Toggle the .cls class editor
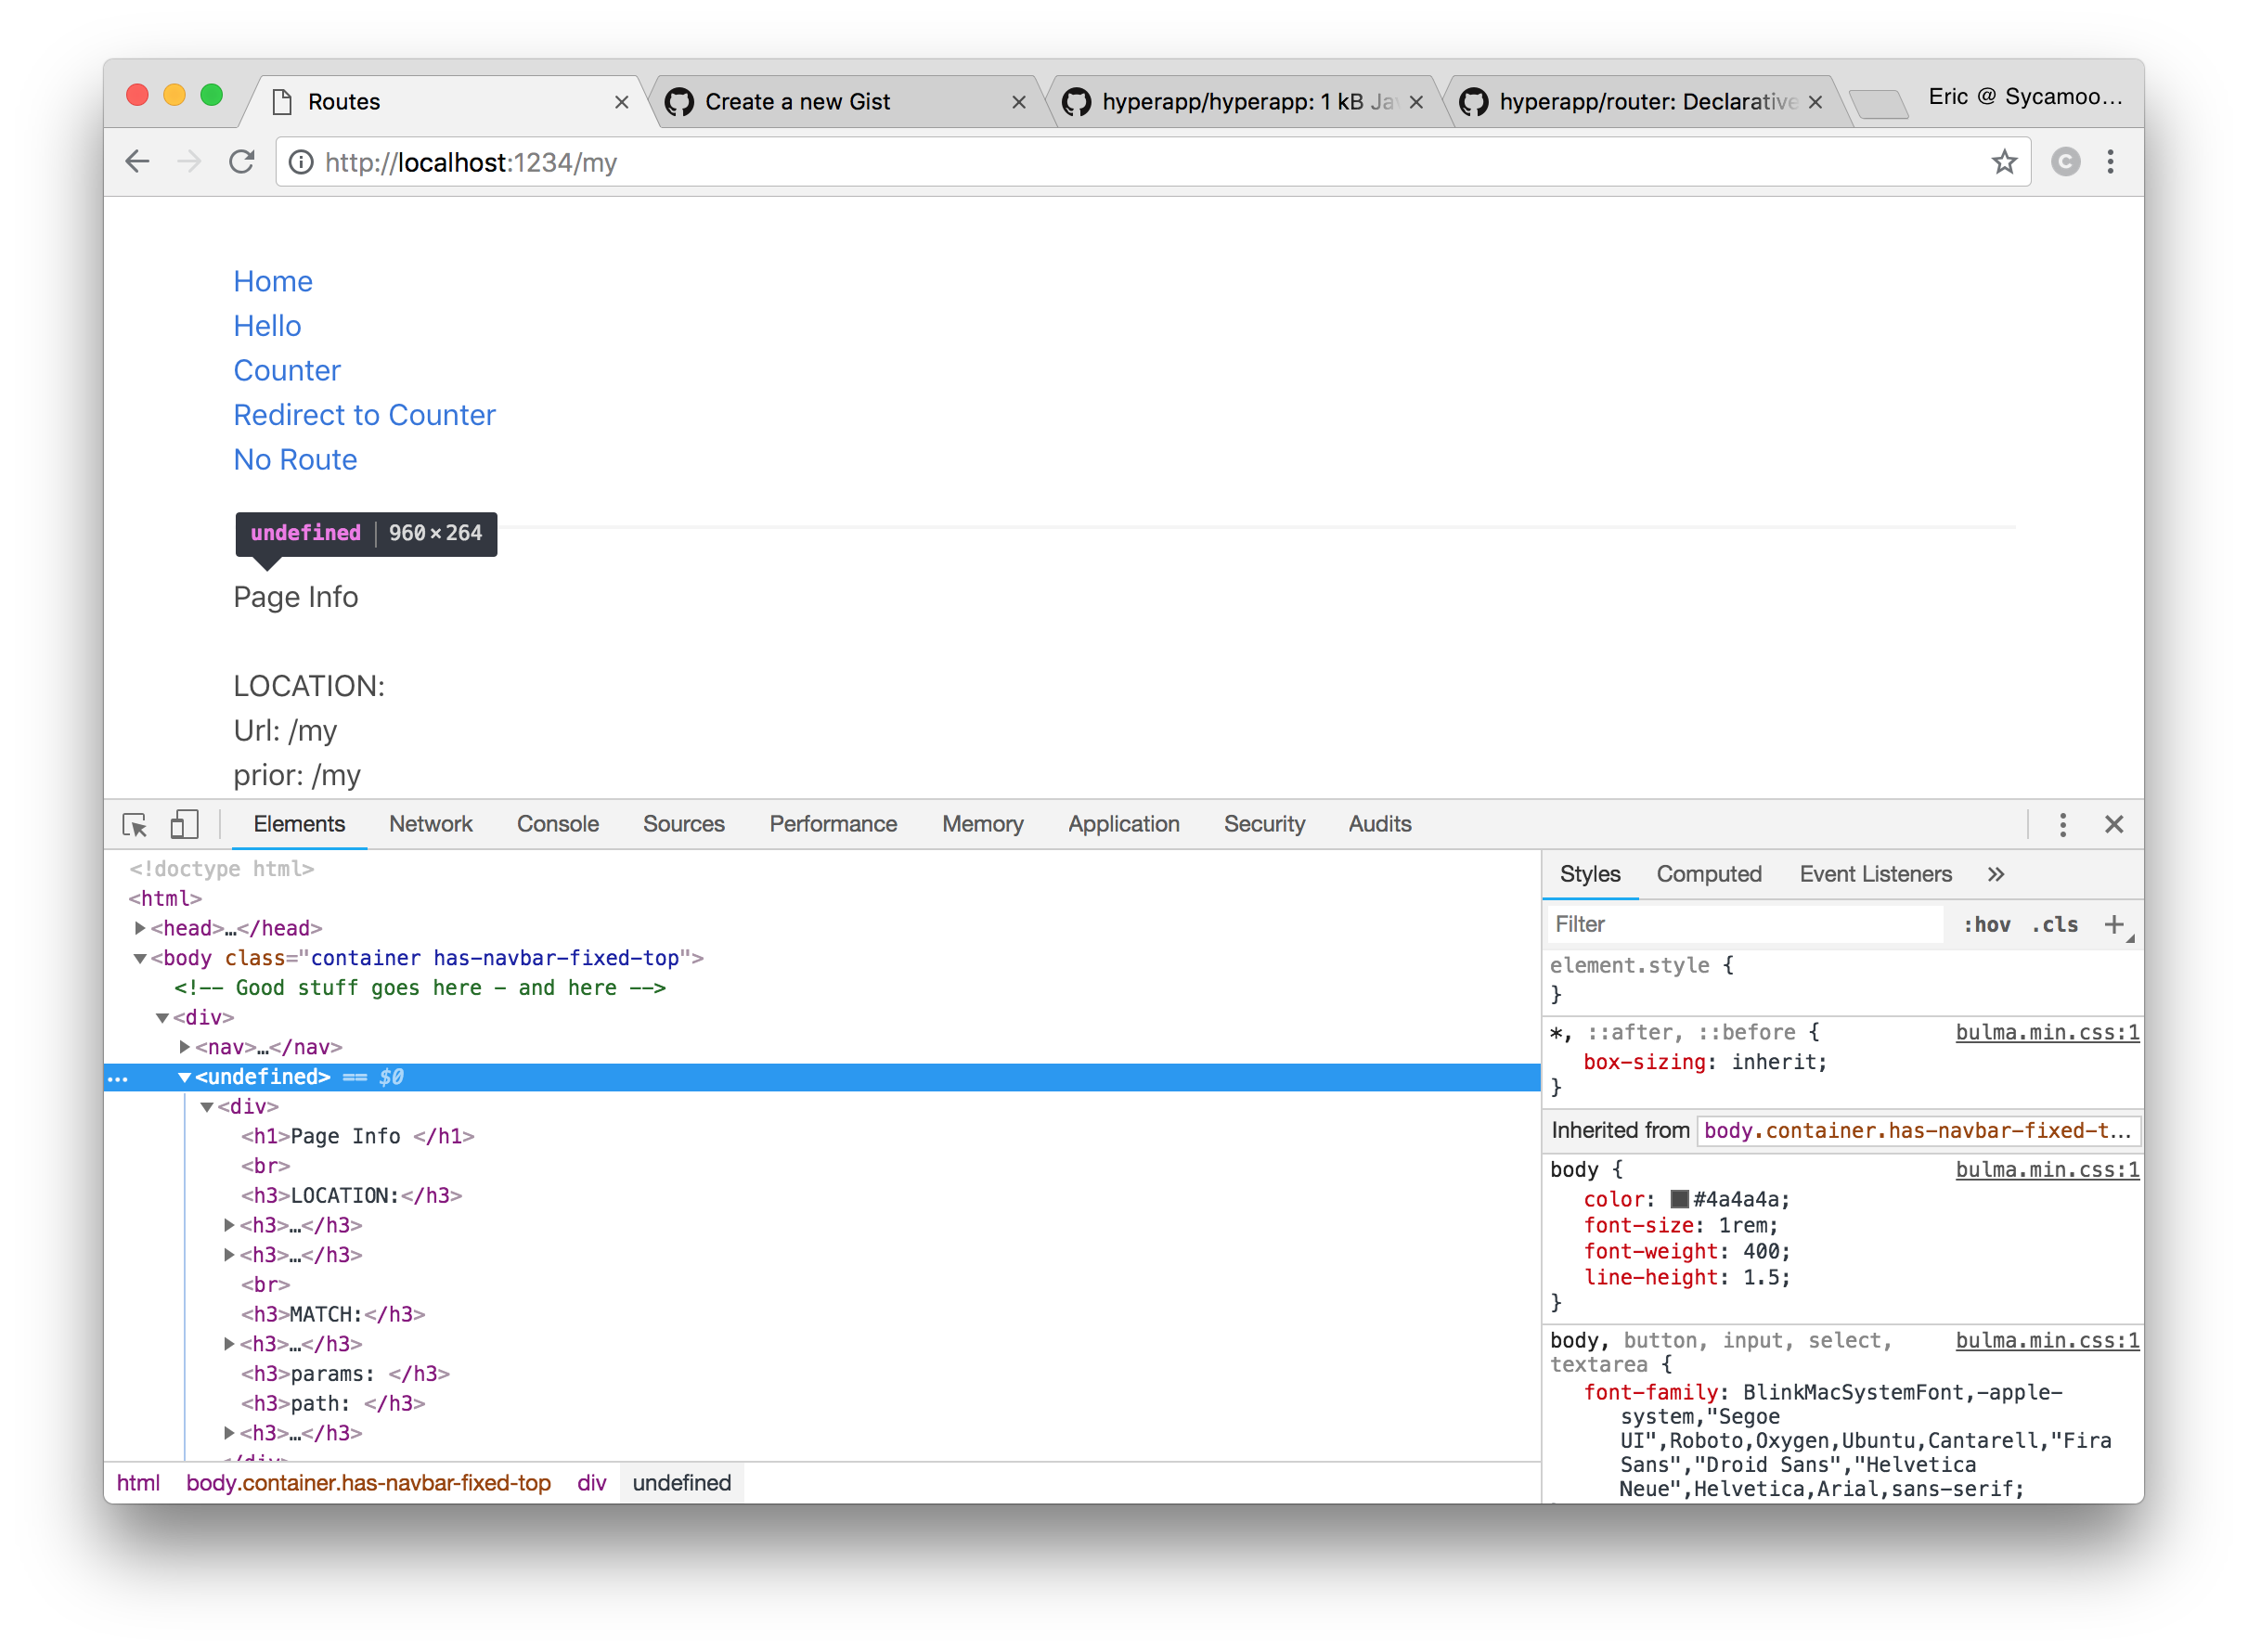The image size is (2248, 1652). 2054,925
